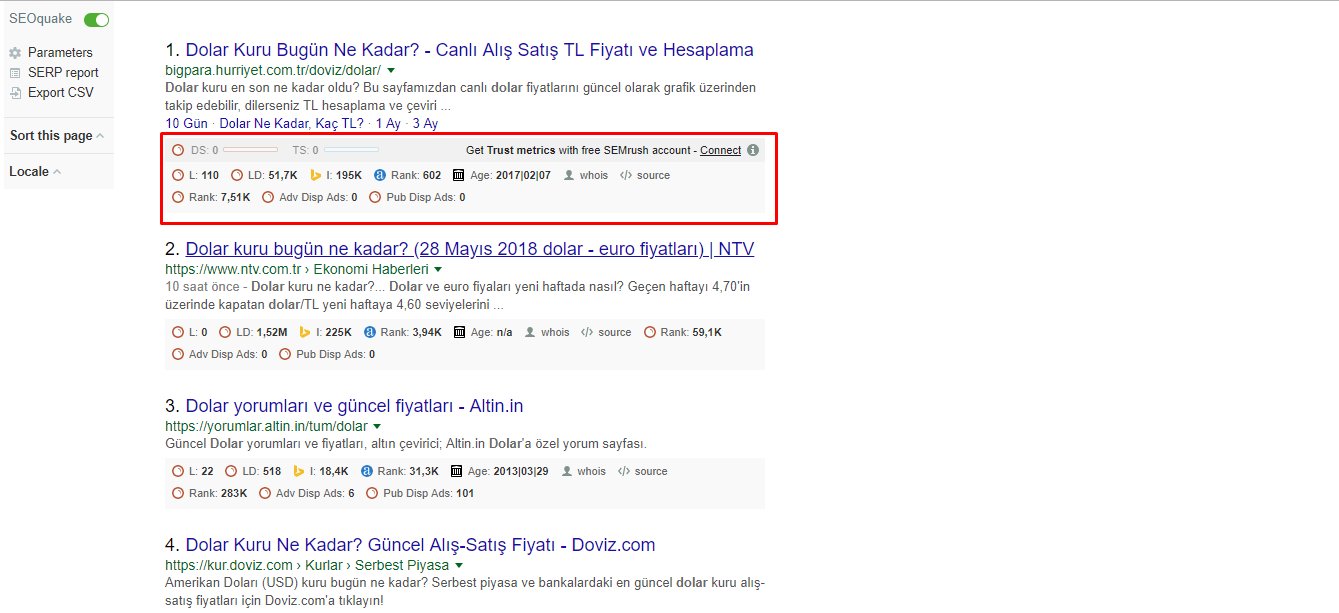The image size is (1339, 613).
Task: Open the SERP report
Action: [63, 73]
